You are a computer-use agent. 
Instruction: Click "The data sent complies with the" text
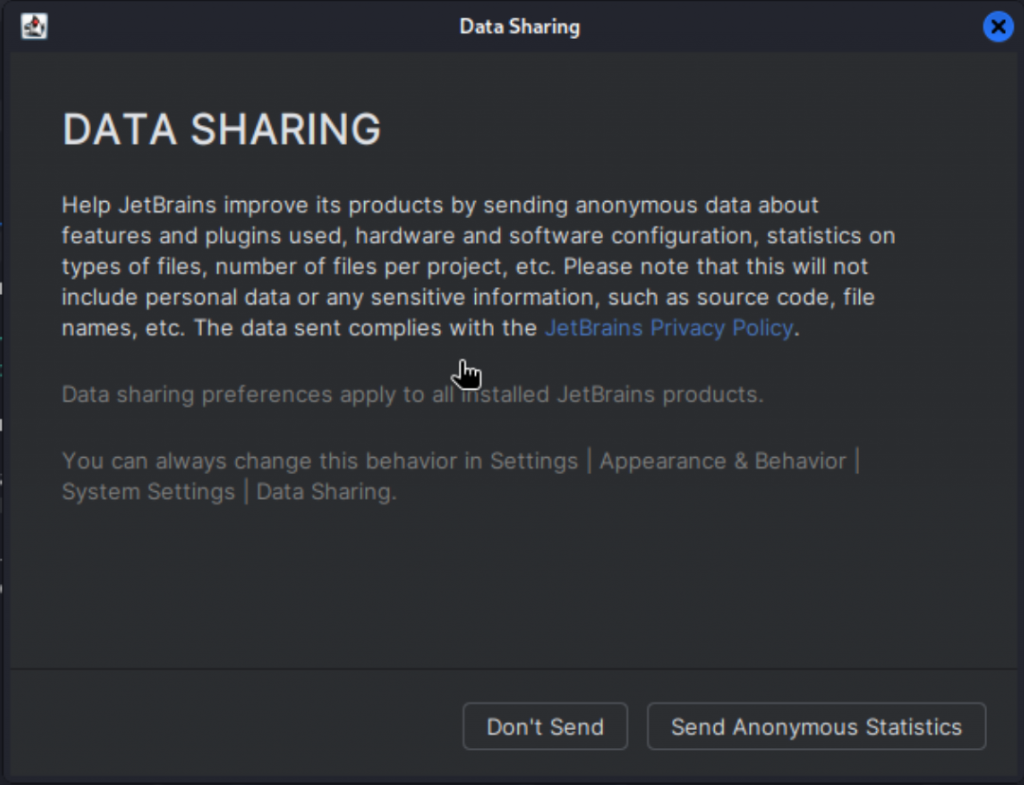pos(366,328)
